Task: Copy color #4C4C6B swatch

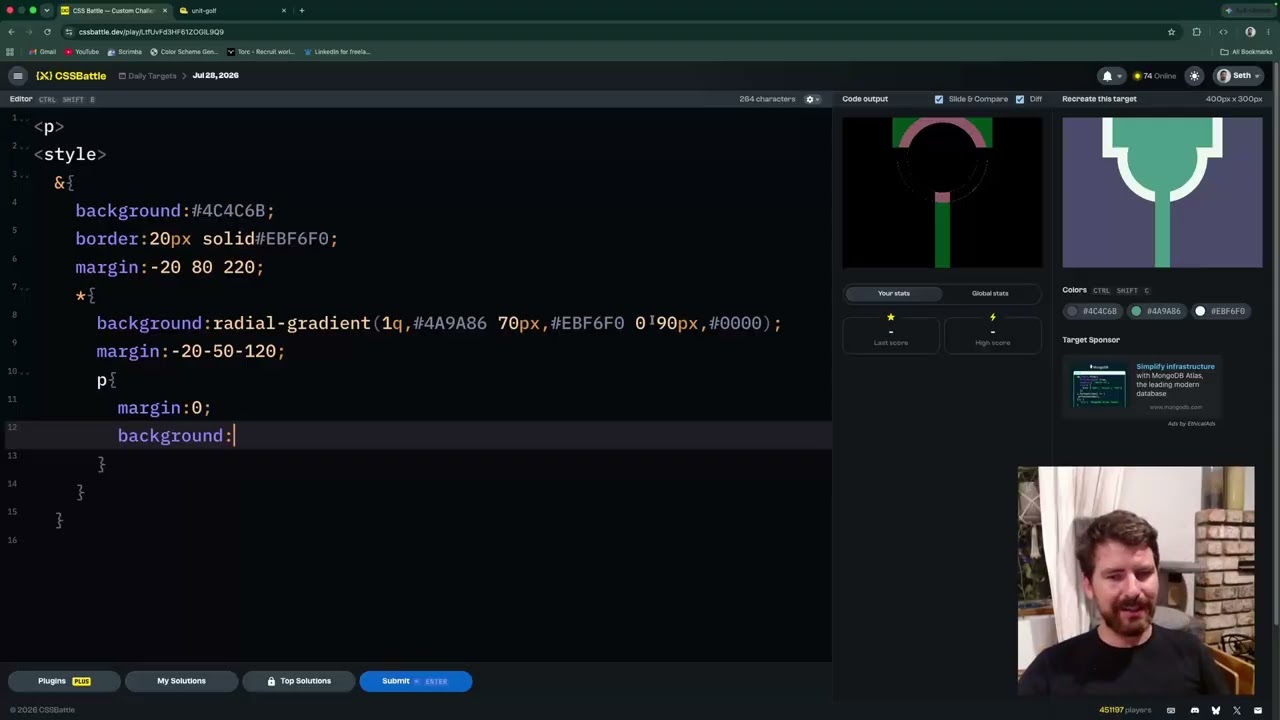Action: 1092,311
